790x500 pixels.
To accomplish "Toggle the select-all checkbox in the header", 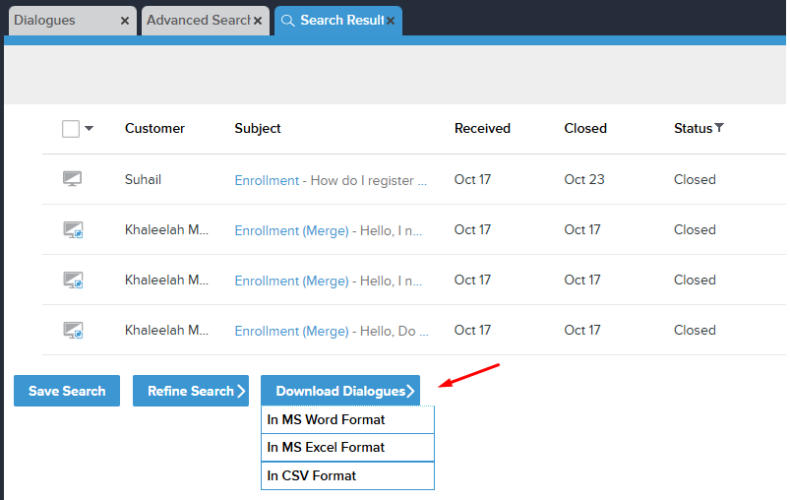I will [x=70, y=128].
